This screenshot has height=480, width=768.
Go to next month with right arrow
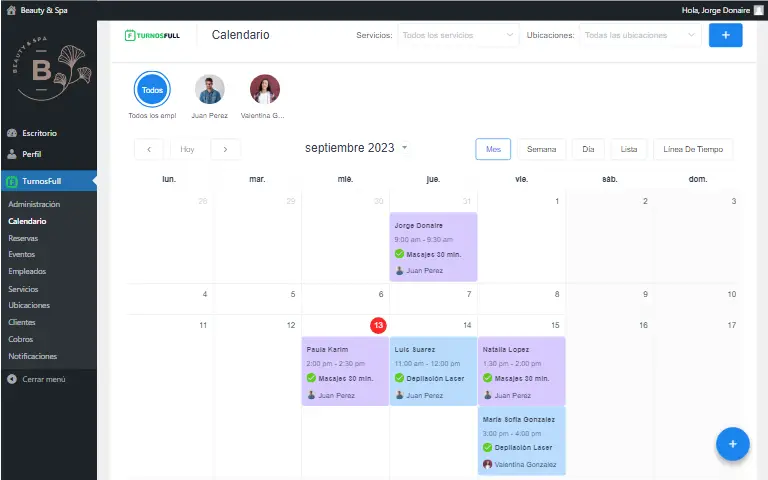[x=225, y=149]
